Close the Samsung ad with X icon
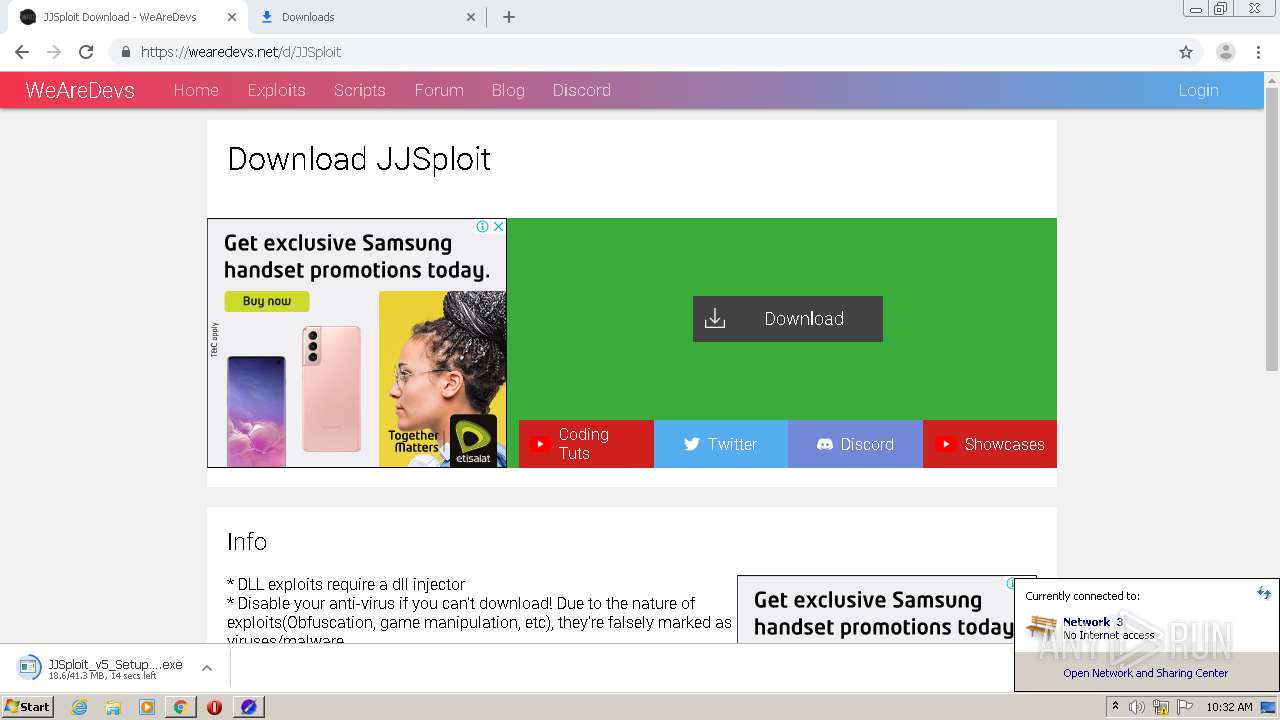 [x=498, y=227]
